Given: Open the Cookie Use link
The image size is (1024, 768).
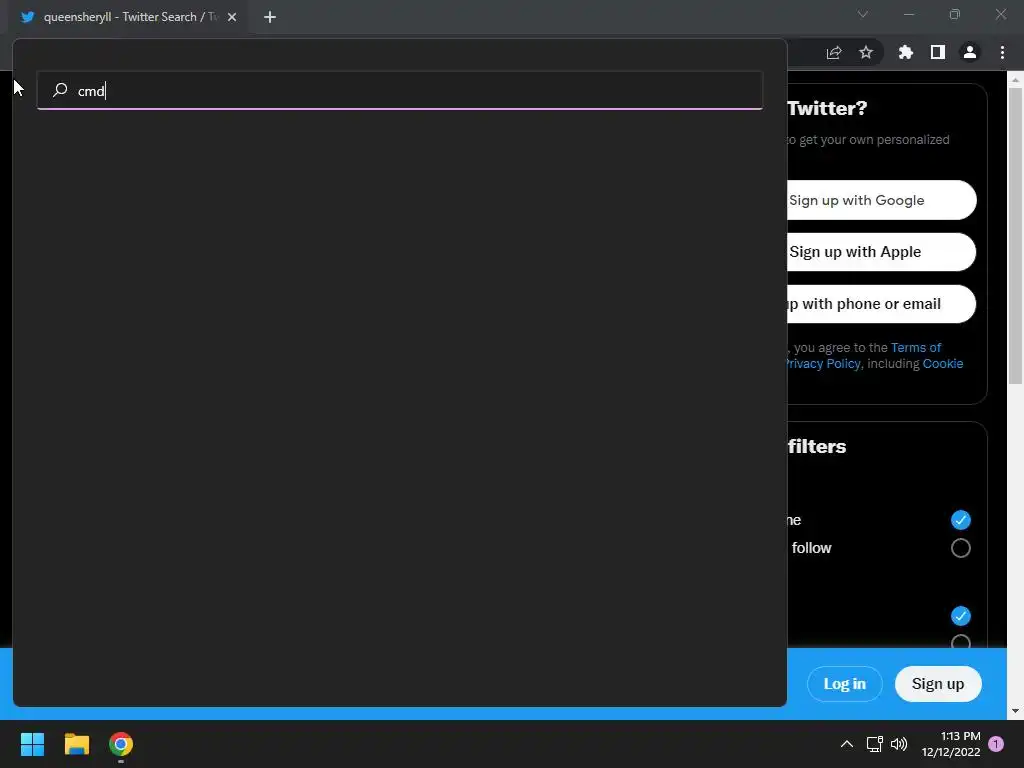Looking at the screenshot, I should (943, 364).
